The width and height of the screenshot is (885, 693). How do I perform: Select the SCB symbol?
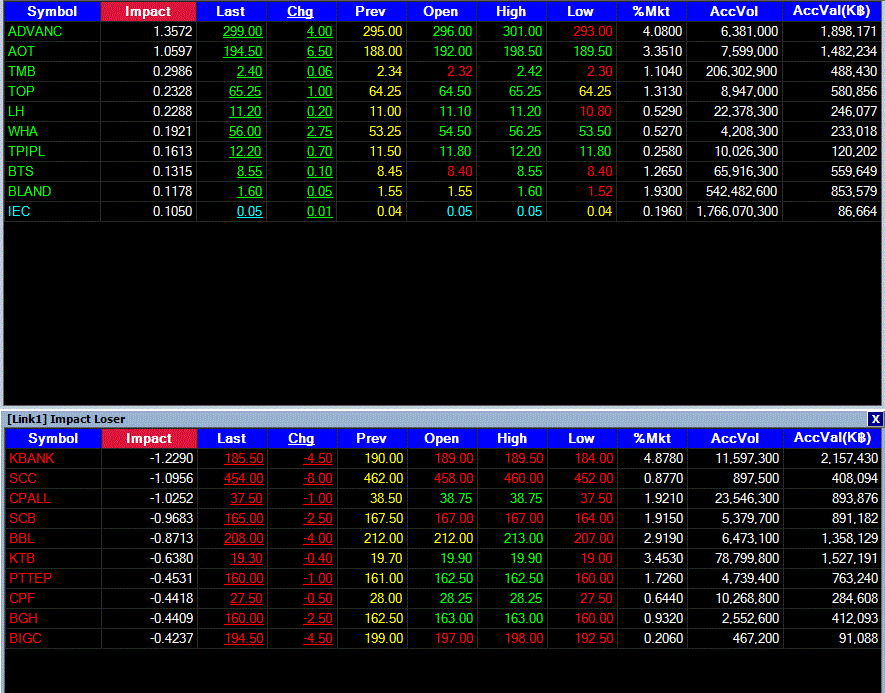point(23,519)
